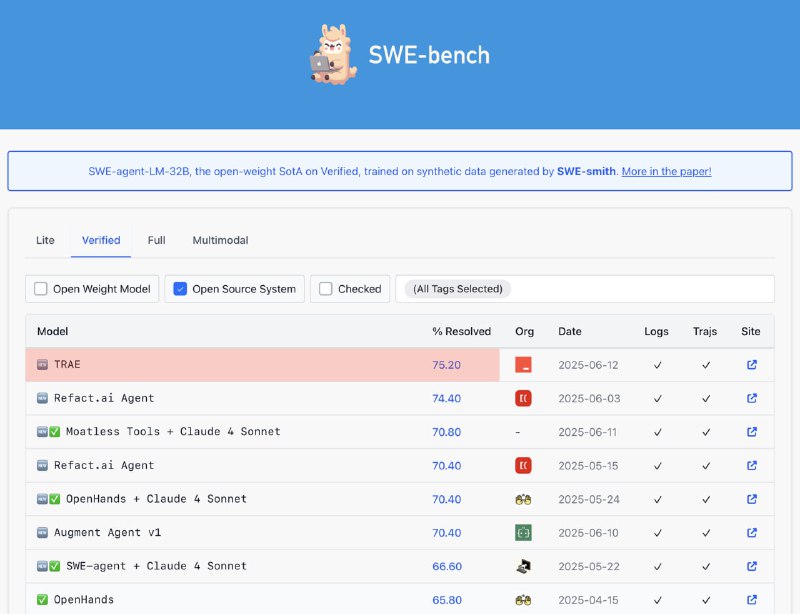
Task: Click the org icon in Refact.ai Agent 2025-05-15 row
Action: (523, 465)
